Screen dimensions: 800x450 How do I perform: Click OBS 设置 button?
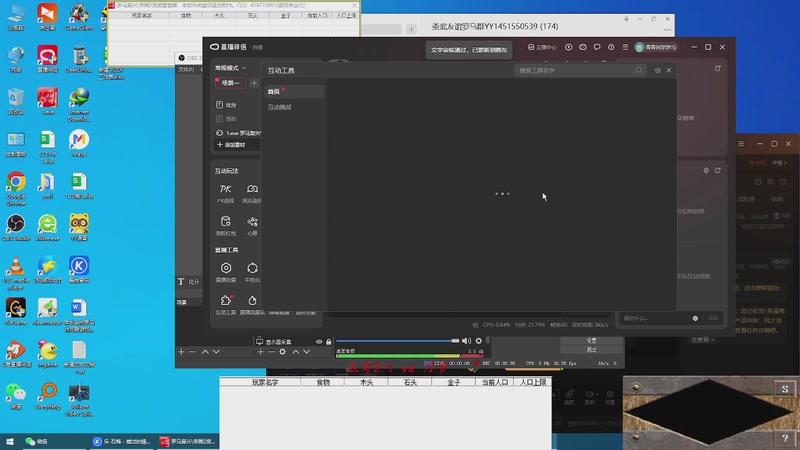pos(591,340)
